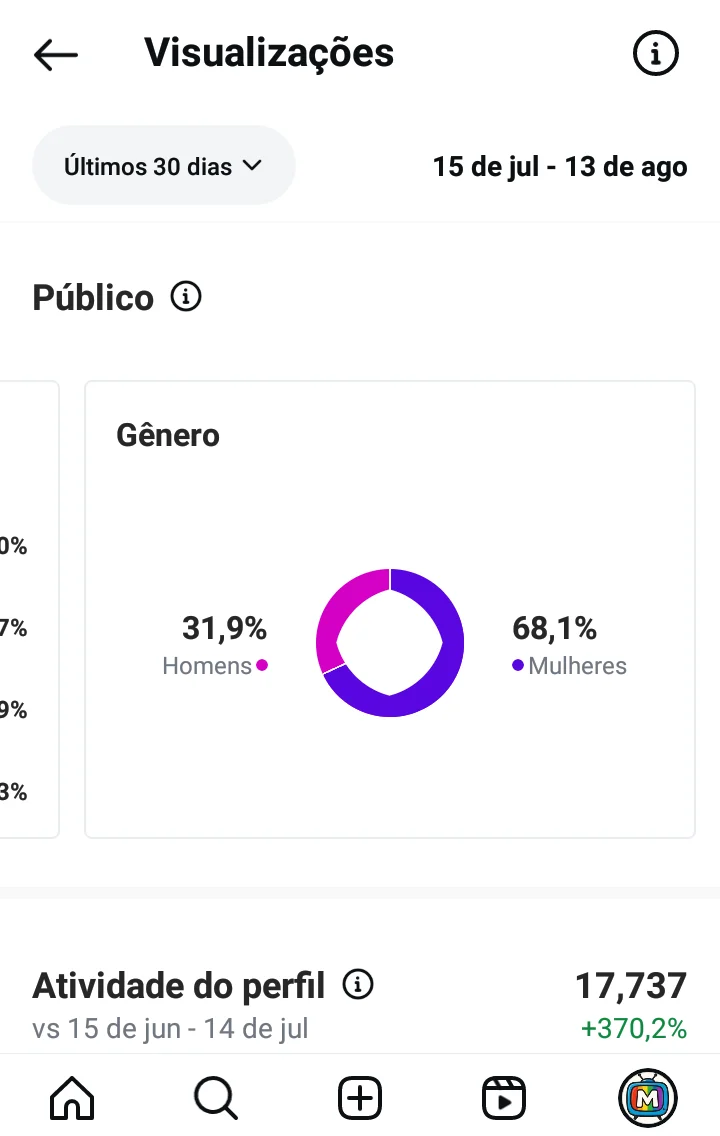Open profile avatar in bottom bar
Viewport: 720px width, 1136px height.
coord(648,1098)
